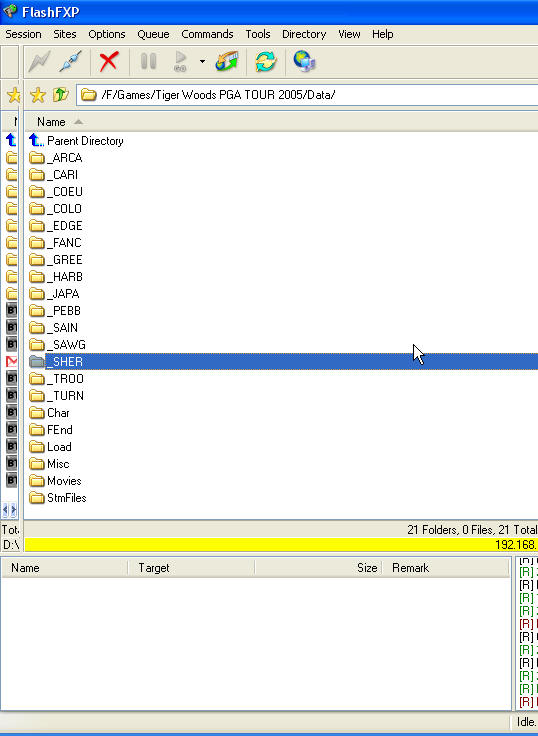Open the Options menu
The width and height of the screenshot is (538, 736).
pyautogui.click(x=107, y=34)
